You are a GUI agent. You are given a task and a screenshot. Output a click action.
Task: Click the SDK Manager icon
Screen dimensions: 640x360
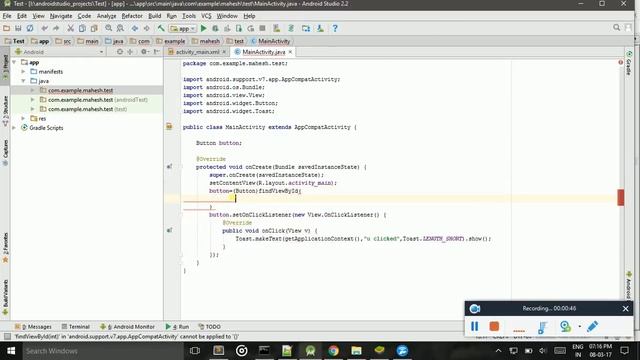pos(320,29)
